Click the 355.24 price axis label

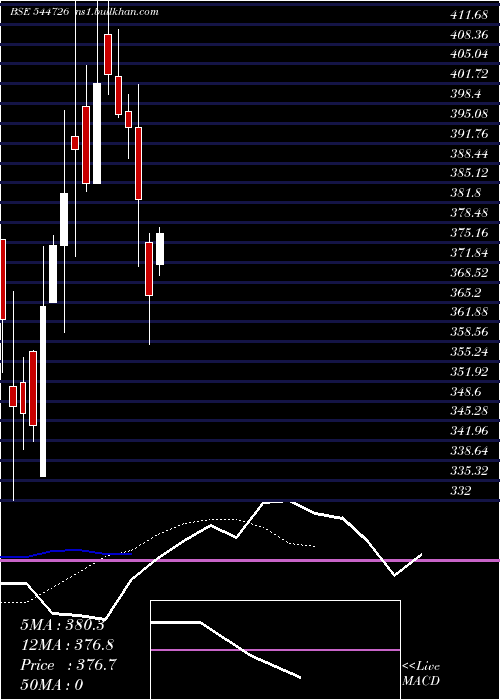coord(469,351)
